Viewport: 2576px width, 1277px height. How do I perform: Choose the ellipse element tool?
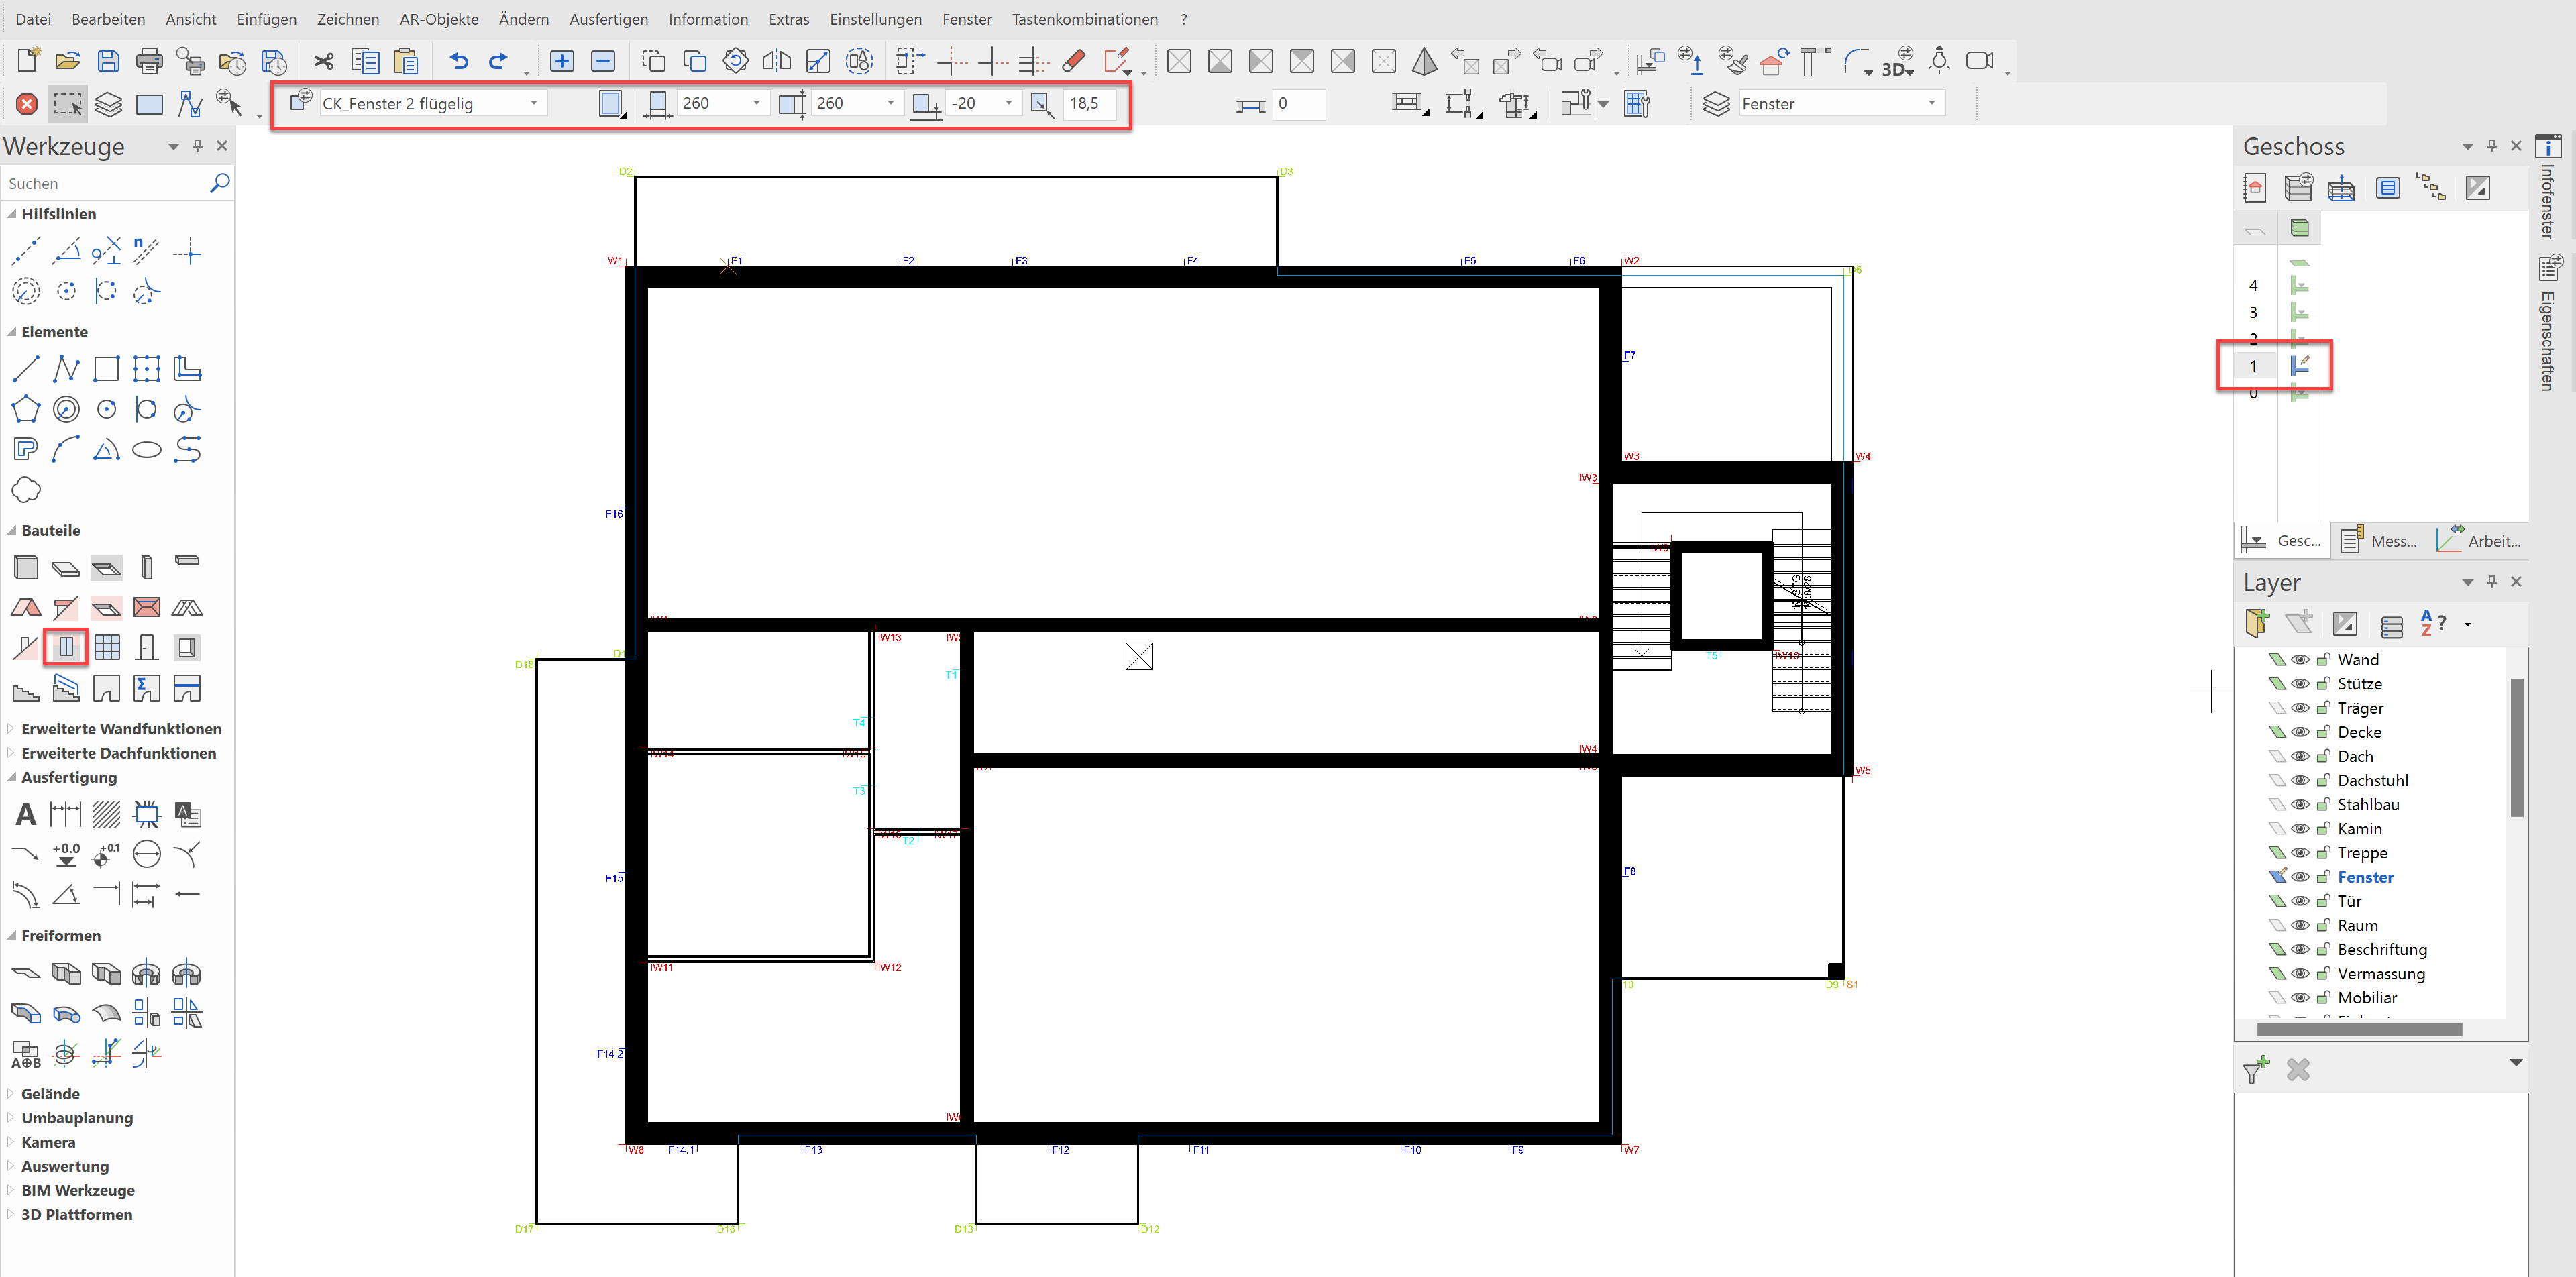pyautogui.click(x=147, y=449)
